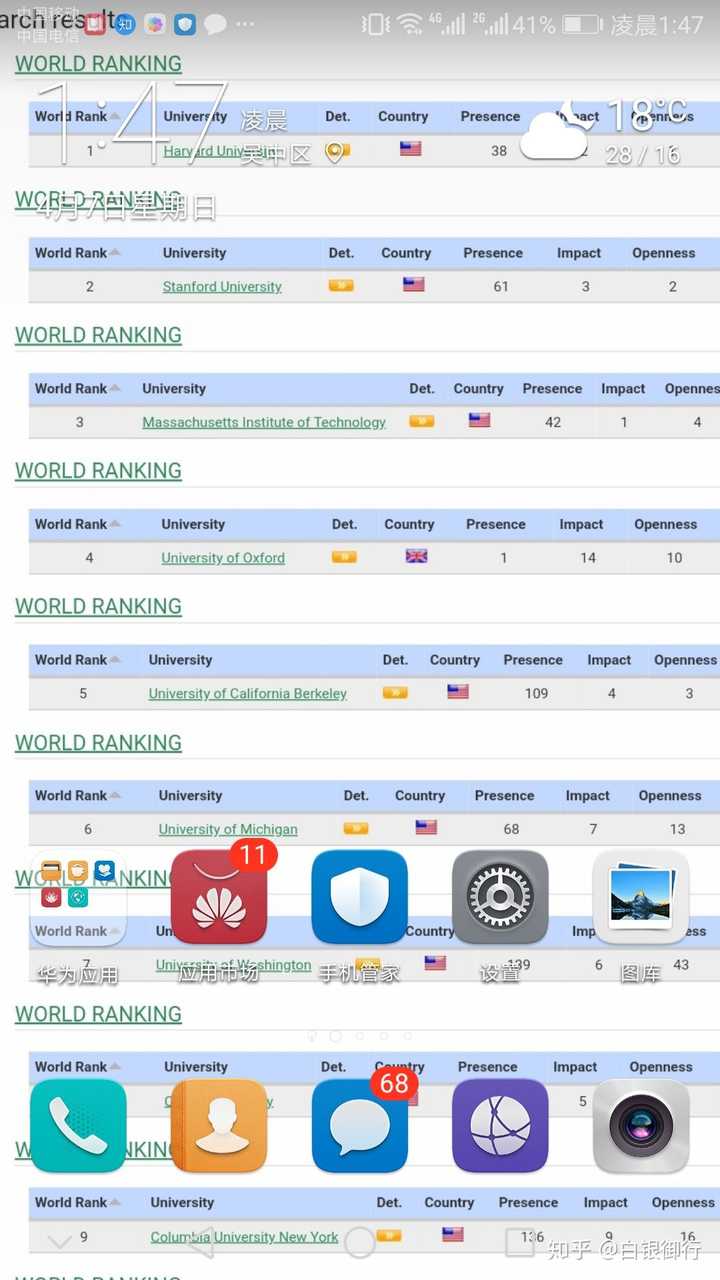Tap the 4月7日星期日 date text
The image size is (720, 1280).
coord(126,207)
